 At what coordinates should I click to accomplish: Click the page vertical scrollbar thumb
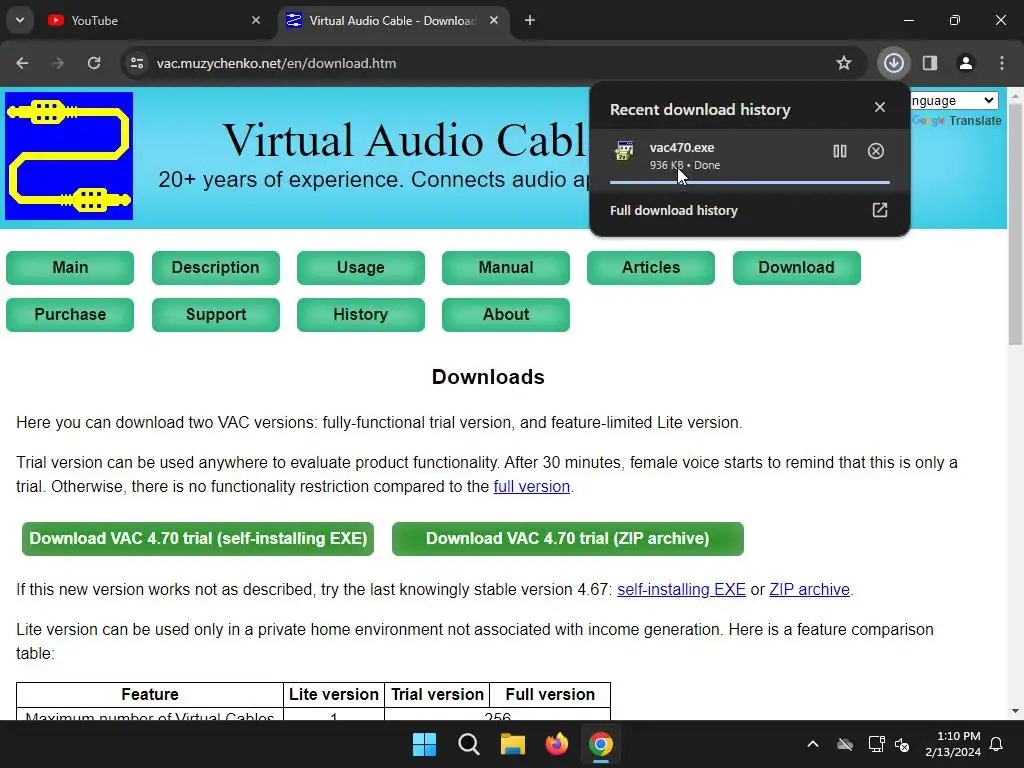[x=1015, y=224]
